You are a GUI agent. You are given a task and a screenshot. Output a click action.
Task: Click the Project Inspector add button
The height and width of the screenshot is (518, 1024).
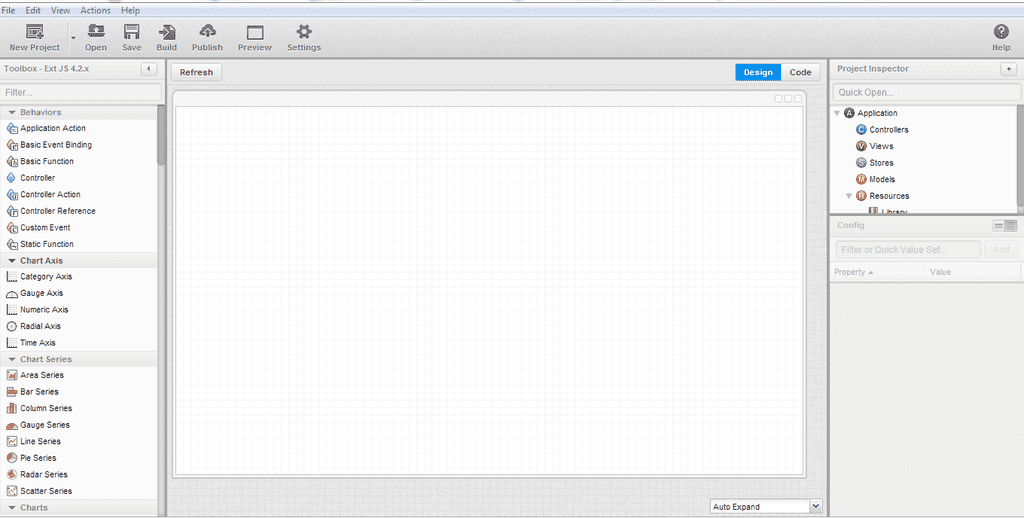tap(1009, 69)
